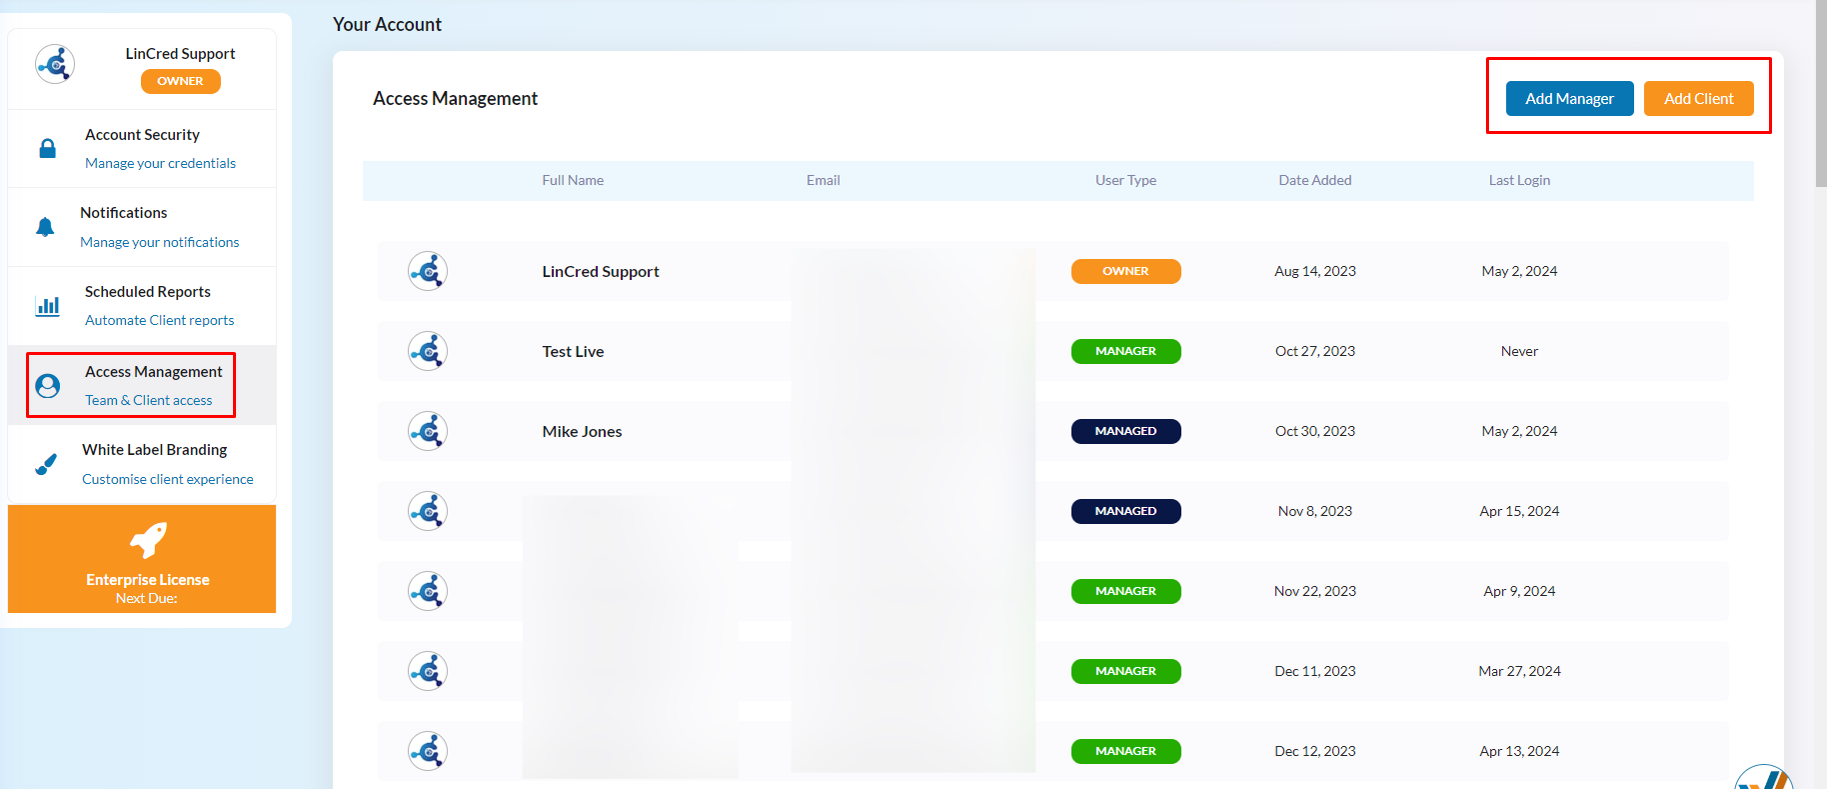The width and height of the screenshot is (1827, 789).
Task: Click the Last Login column header
Action: click(x=1520, y=180)
